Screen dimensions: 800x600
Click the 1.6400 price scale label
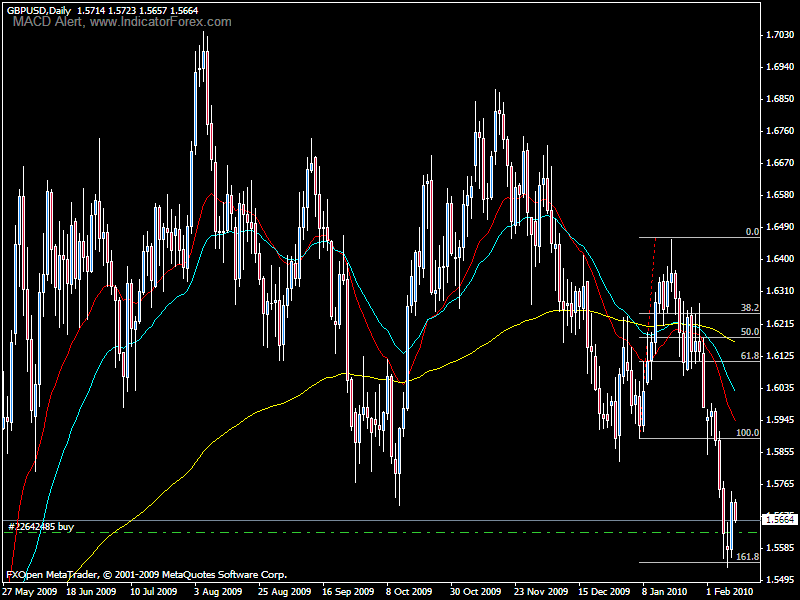779,259
